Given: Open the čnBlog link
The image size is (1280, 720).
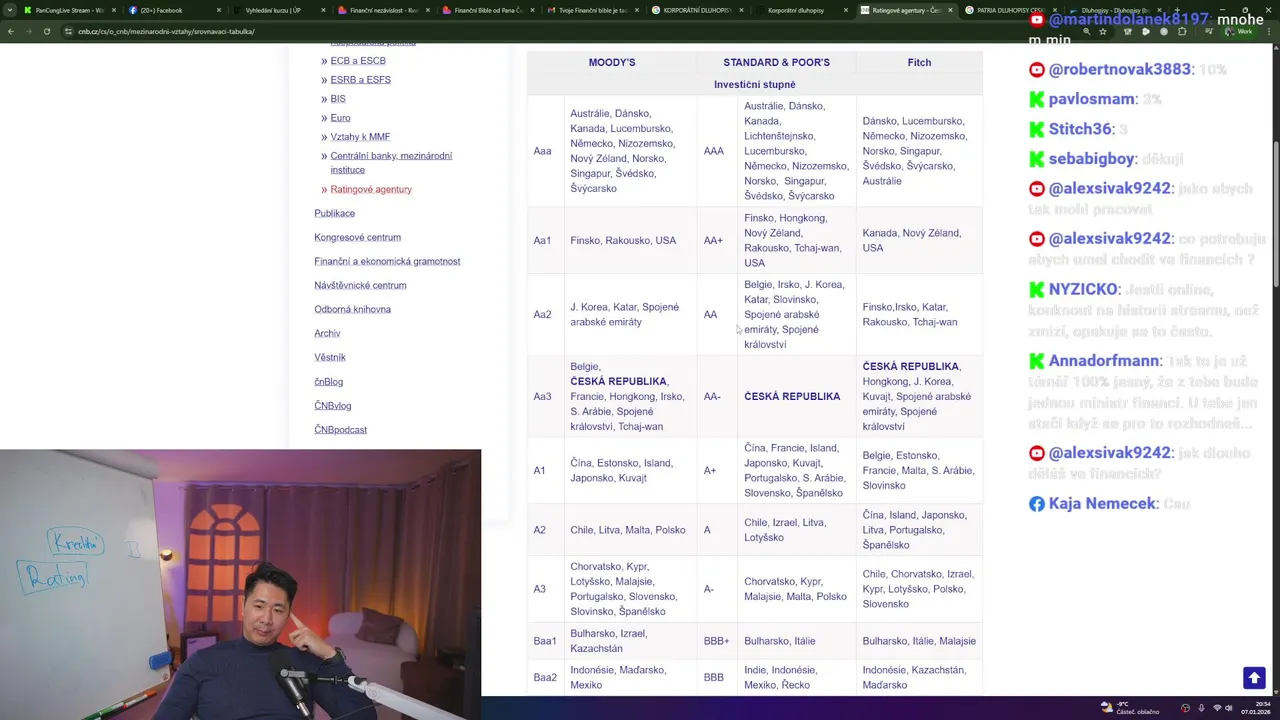Looking at the screenshot, I should click(x=328, y=382).
